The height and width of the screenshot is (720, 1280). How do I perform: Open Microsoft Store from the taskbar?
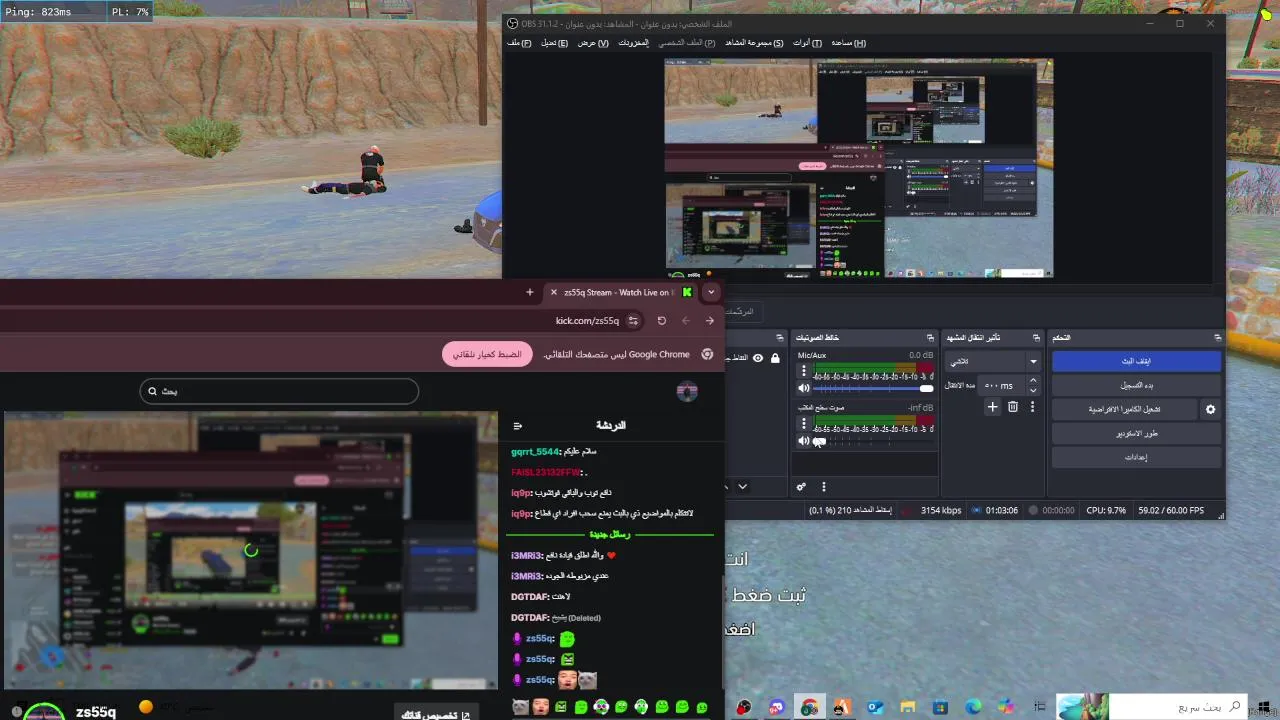941,707
